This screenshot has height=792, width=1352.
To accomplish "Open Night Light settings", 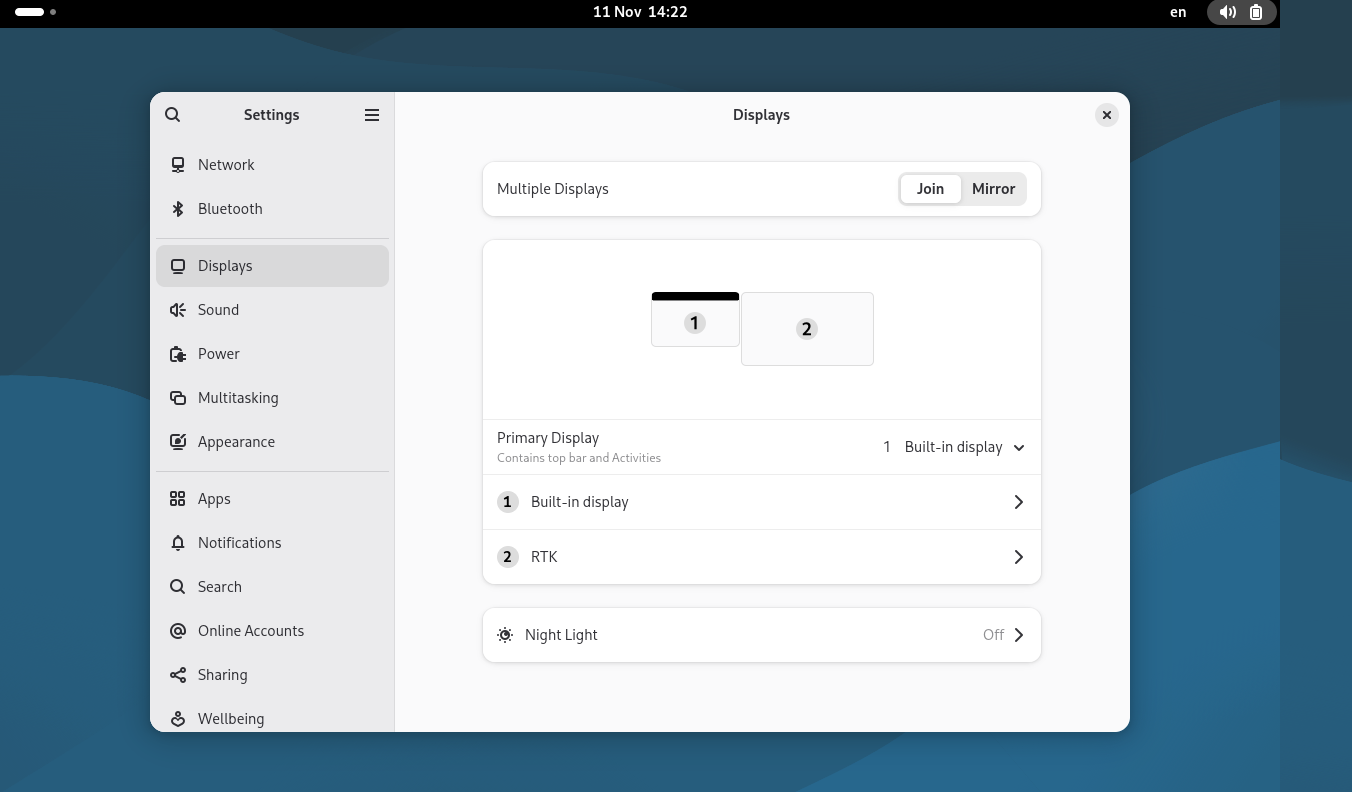I will (761, 635).
